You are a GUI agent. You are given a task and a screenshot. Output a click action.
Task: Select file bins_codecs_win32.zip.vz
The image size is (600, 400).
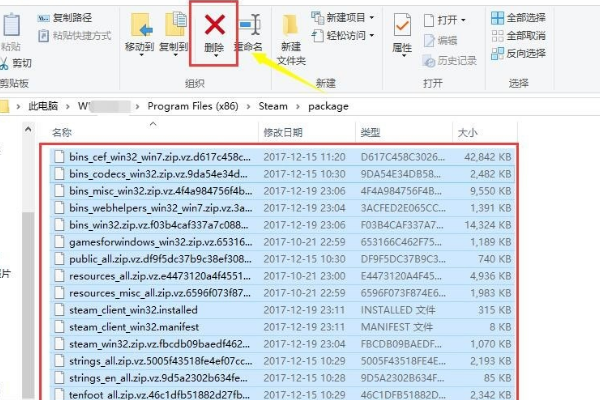pyautogui.click(x=282, y=174)
